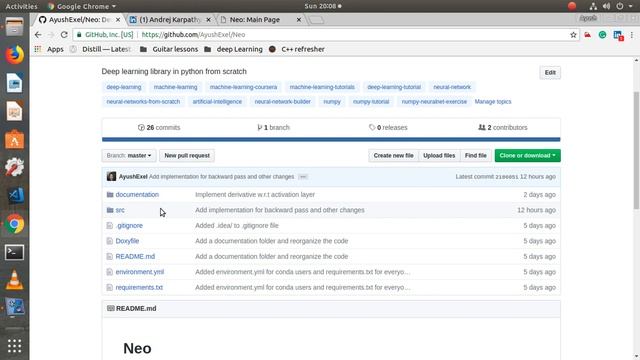The image size is (640, 360).
Task: Select the numpy topic tag
Action: (332, 102)
